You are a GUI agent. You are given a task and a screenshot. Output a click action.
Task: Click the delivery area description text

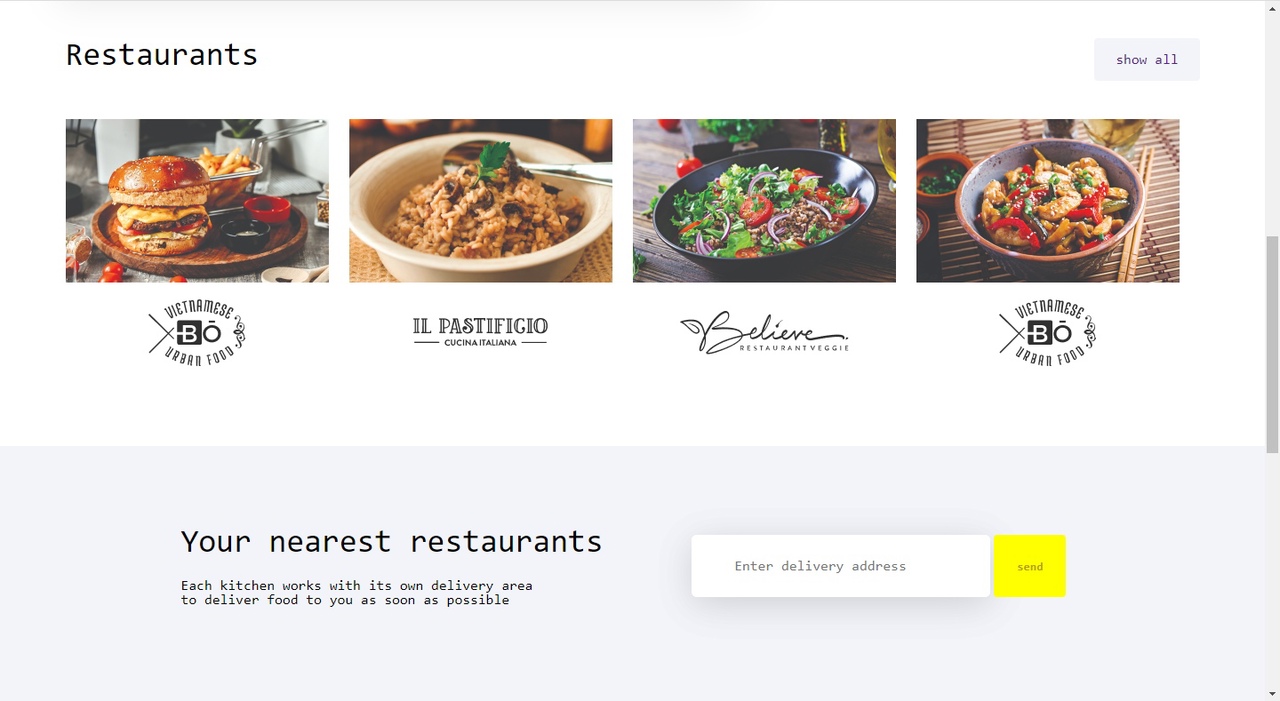356,593
